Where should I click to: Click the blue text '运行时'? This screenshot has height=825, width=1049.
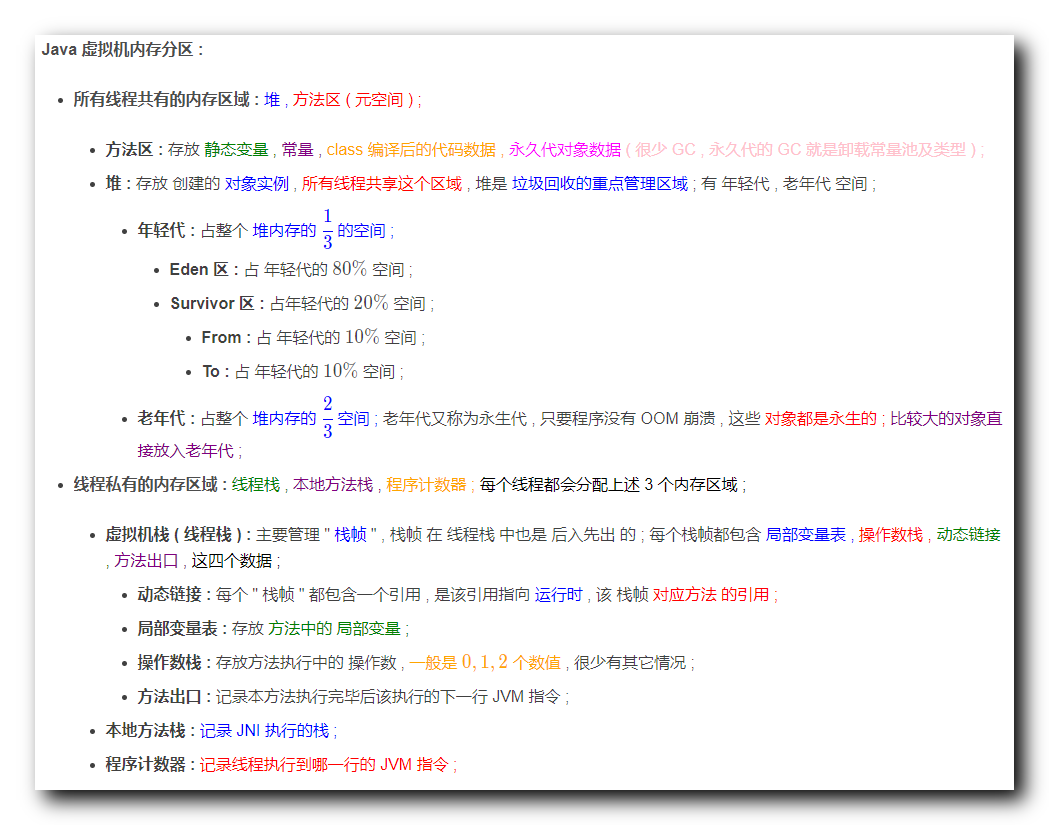[x=559, y=595]
